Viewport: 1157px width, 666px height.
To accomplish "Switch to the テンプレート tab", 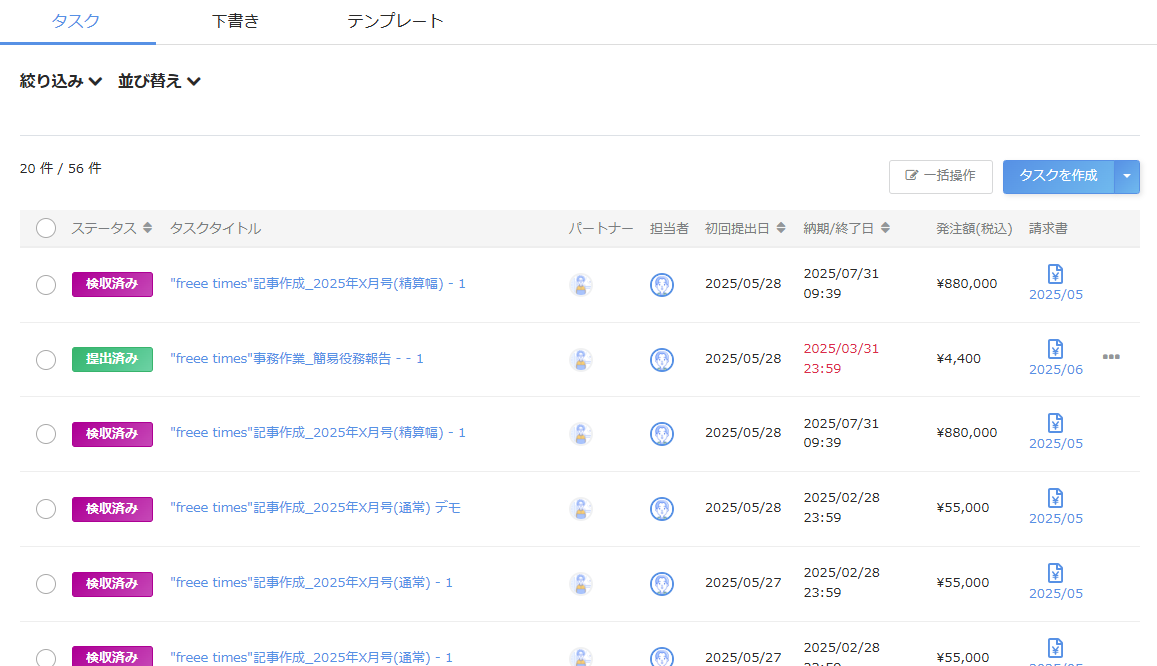I will click(395, 21).
